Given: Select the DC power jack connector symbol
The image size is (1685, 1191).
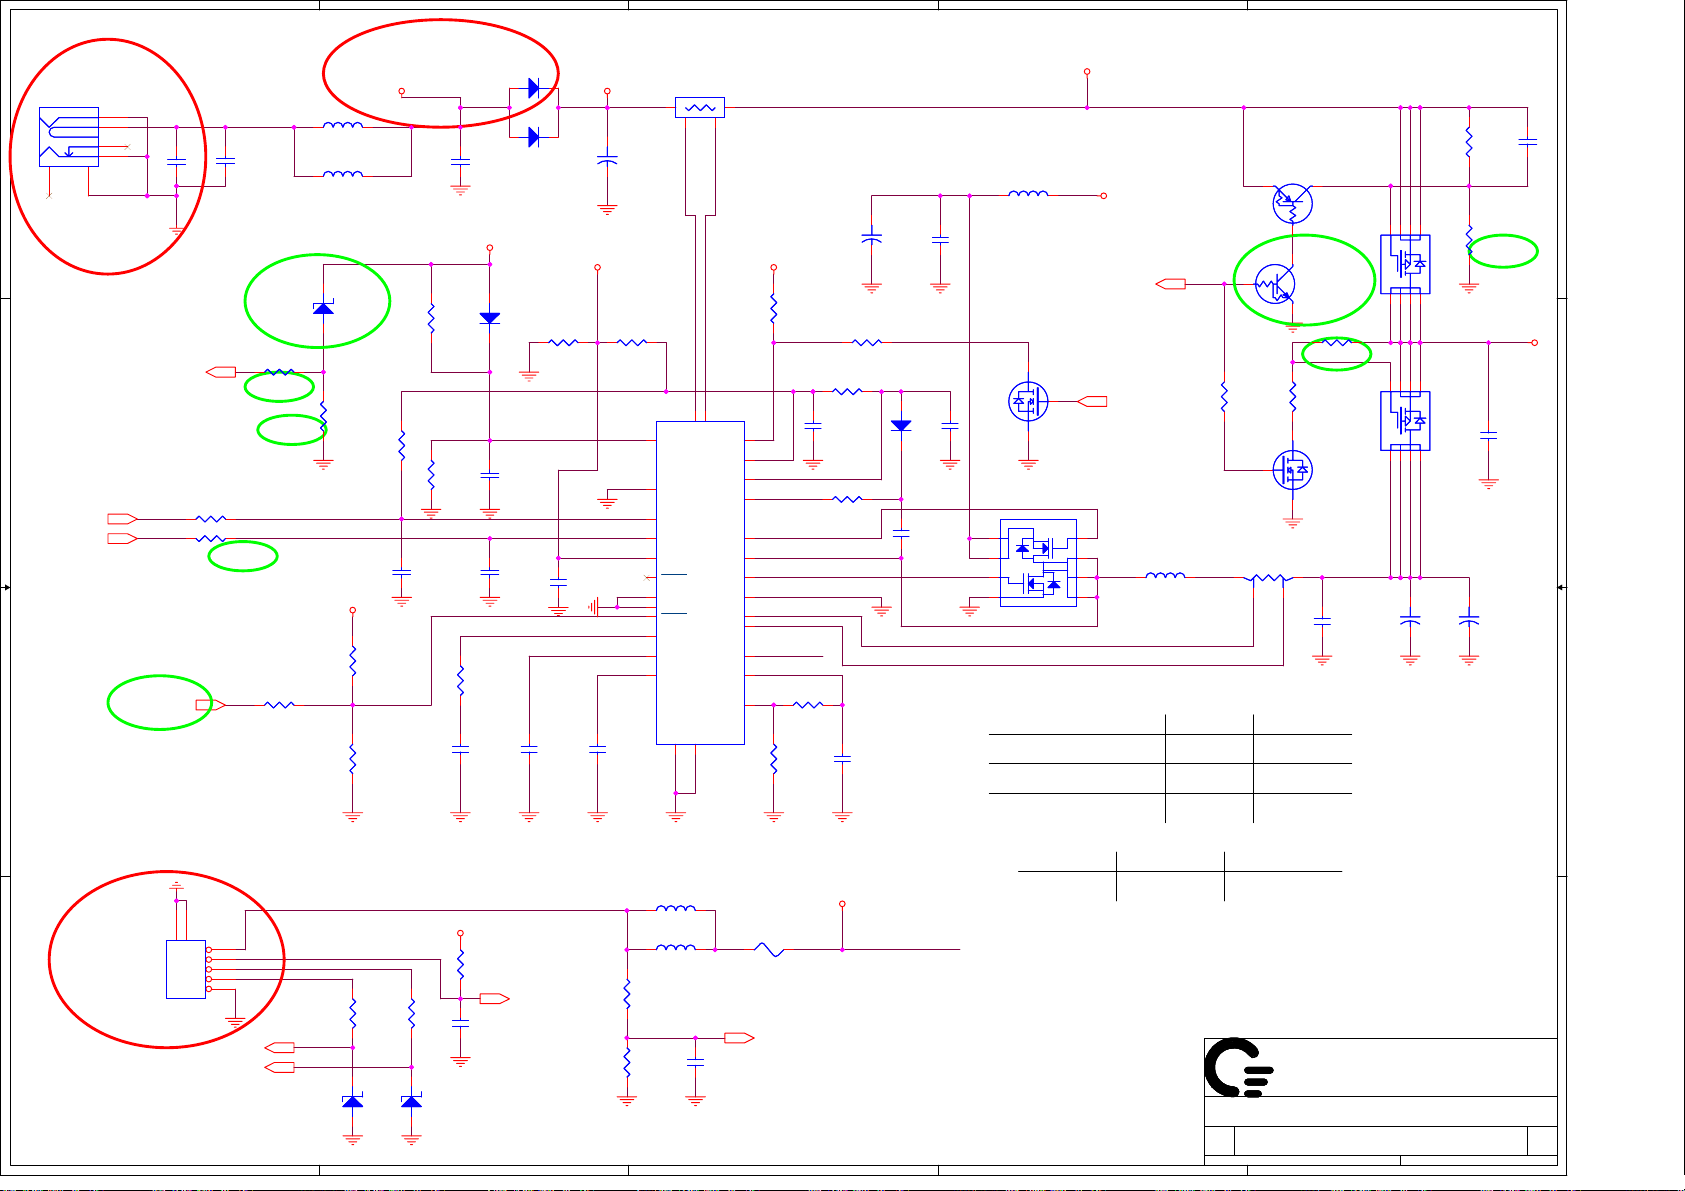Looking at the screenshot, I should pos(69,137).
